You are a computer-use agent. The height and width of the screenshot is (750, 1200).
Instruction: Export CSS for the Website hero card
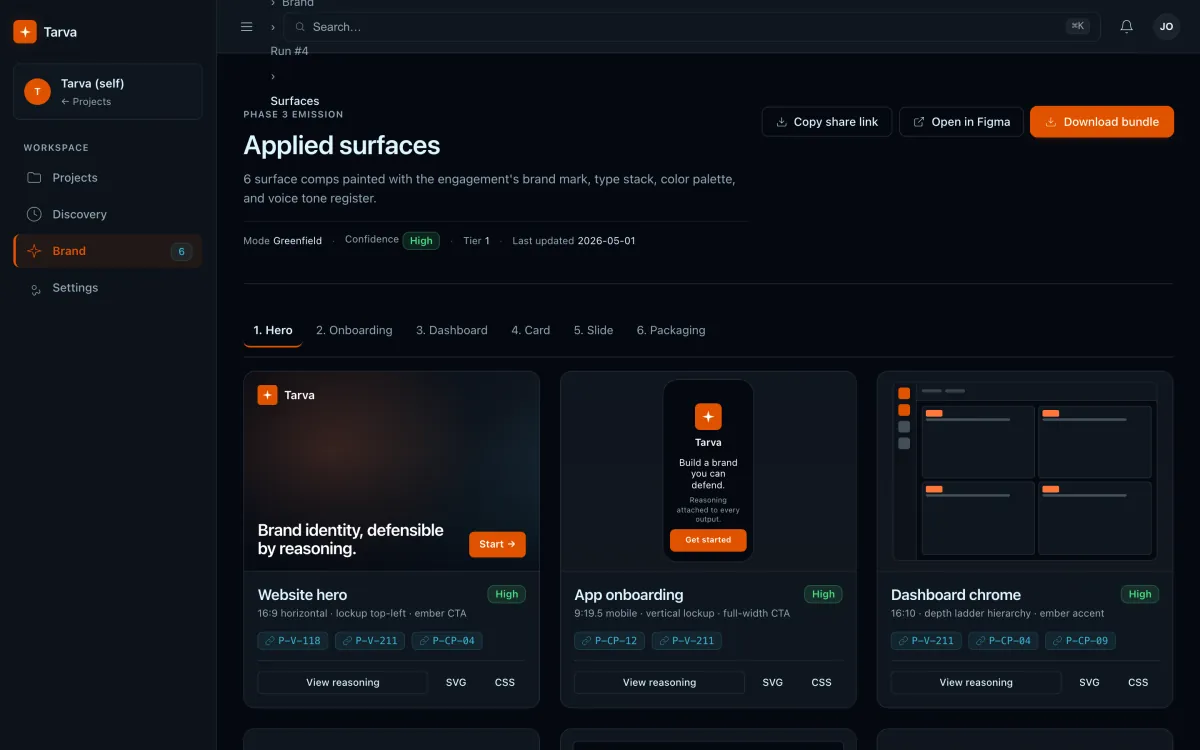(x=505, y=683)
